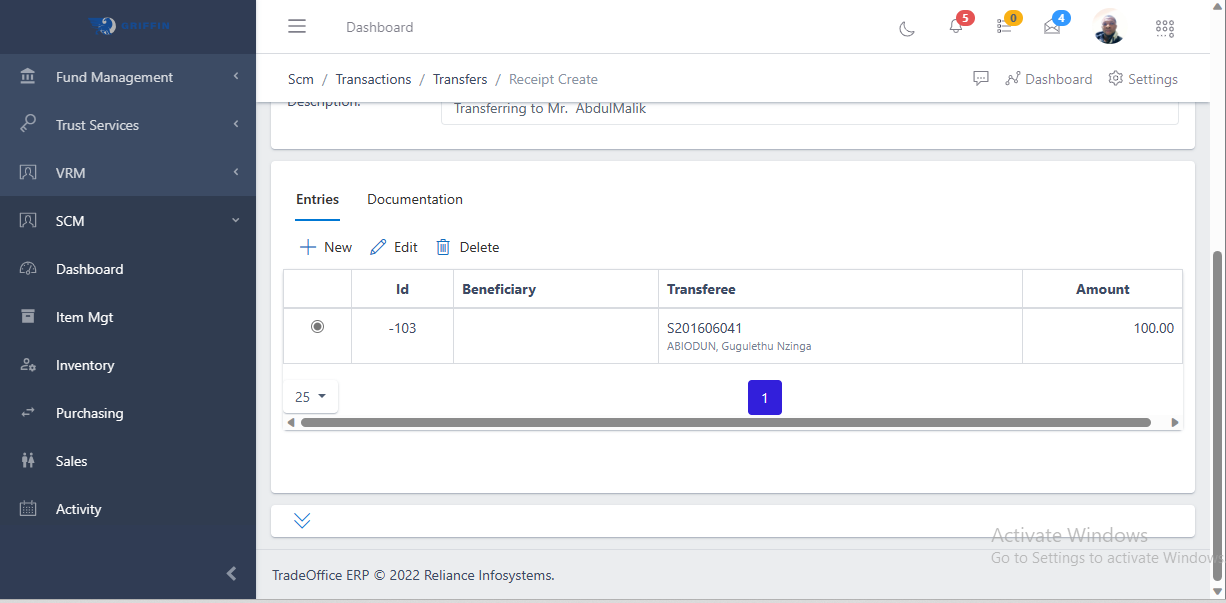Open the messages envelope icon

(1051, 27)
